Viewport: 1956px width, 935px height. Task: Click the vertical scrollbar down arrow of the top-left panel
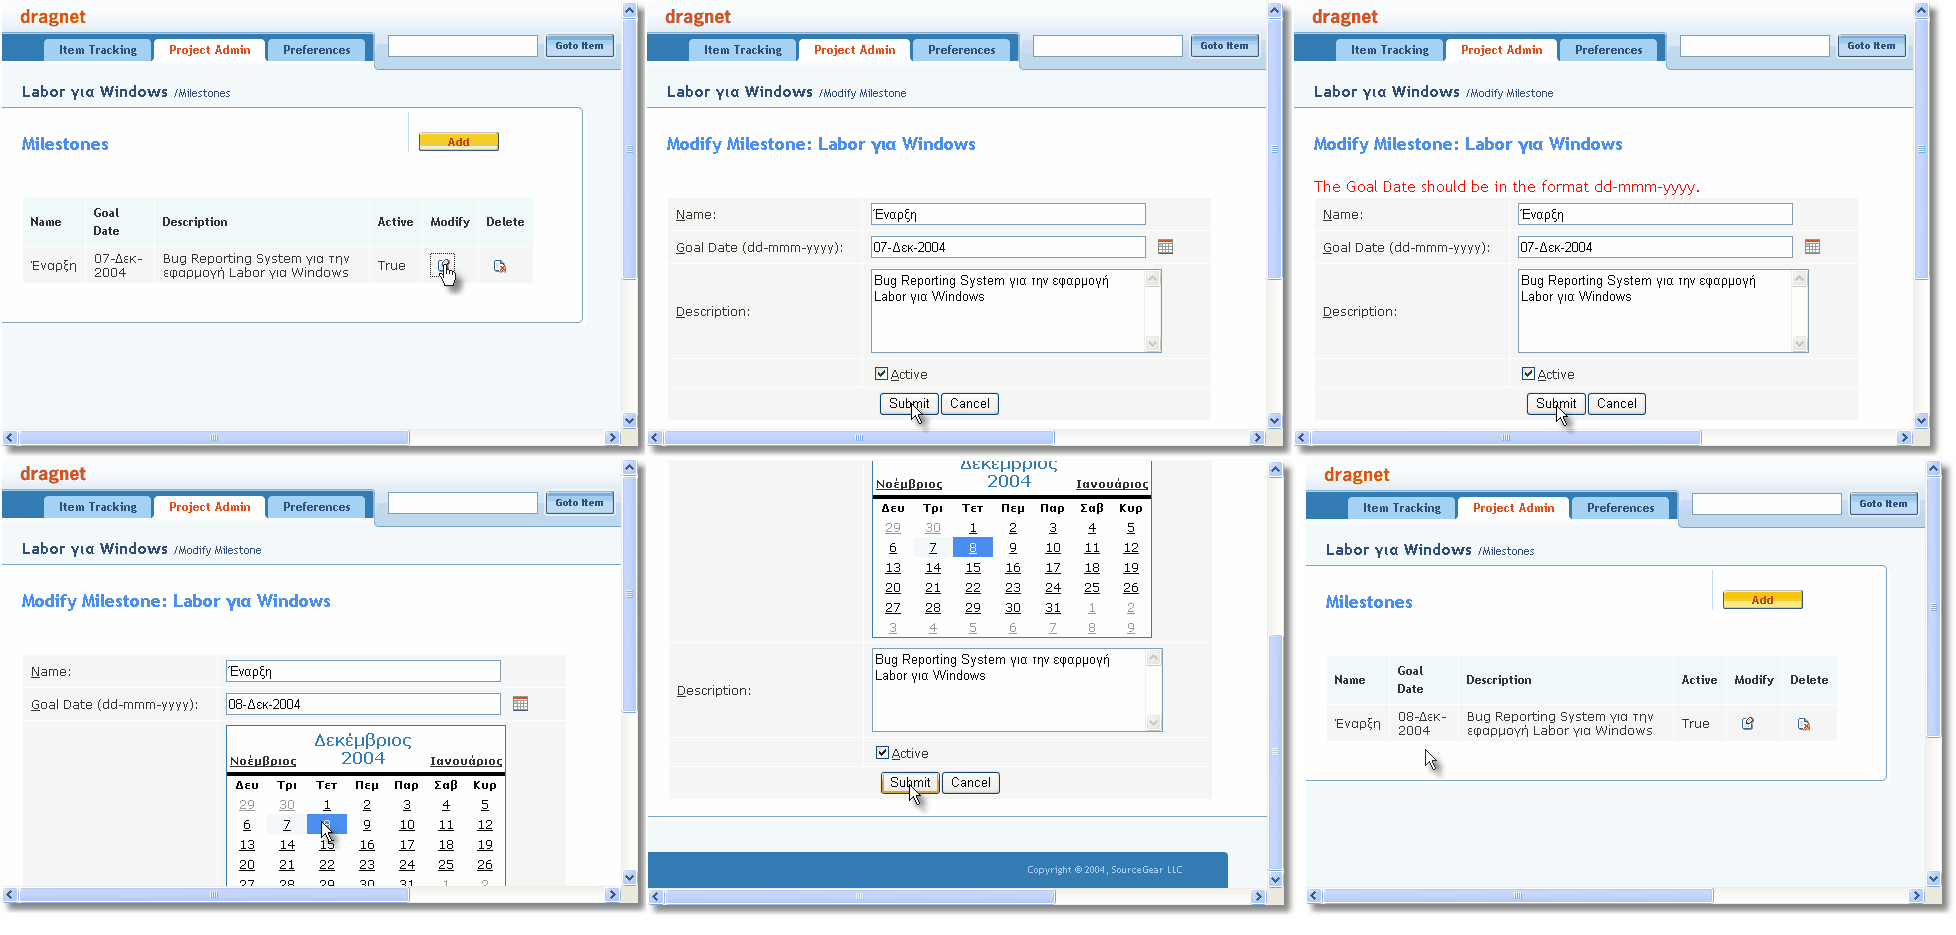pos(630,421)
